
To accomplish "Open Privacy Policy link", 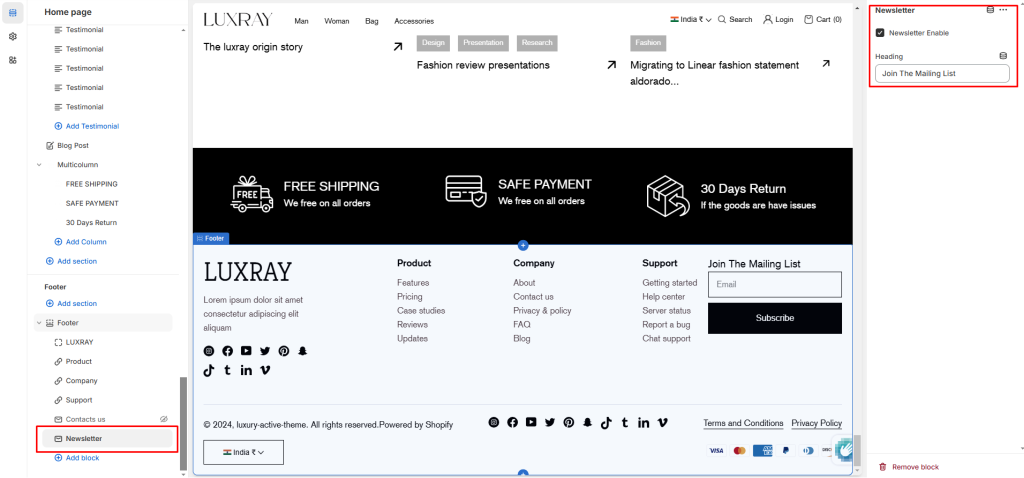I will coord(816,423).
